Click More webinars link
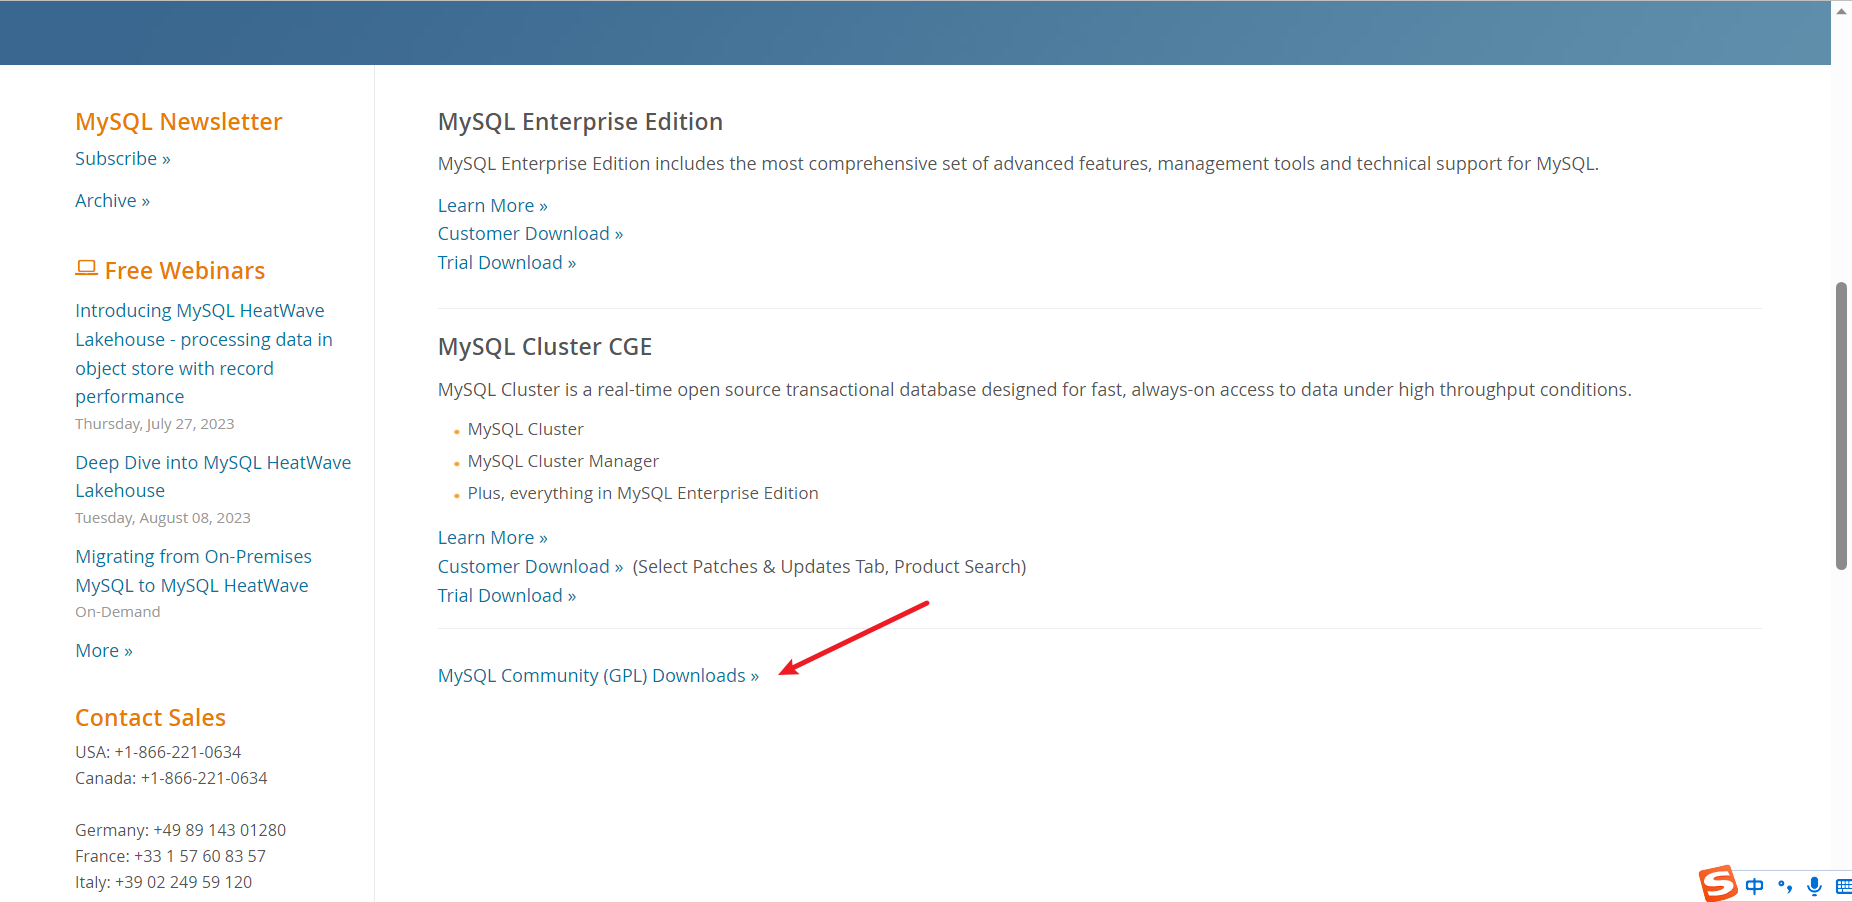 pyautogui.click(x=104, y=651)
